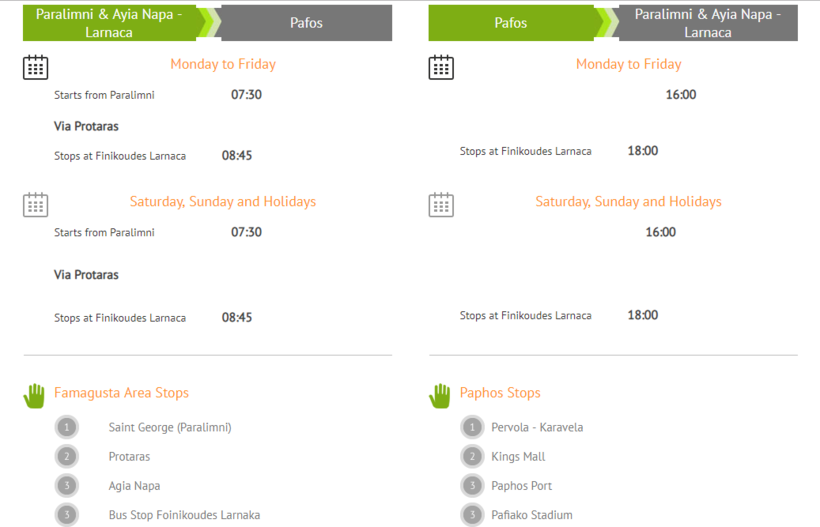Open the Pafiako Stadium stop
This screenshot has height=527, width=820.
[532, 515]
